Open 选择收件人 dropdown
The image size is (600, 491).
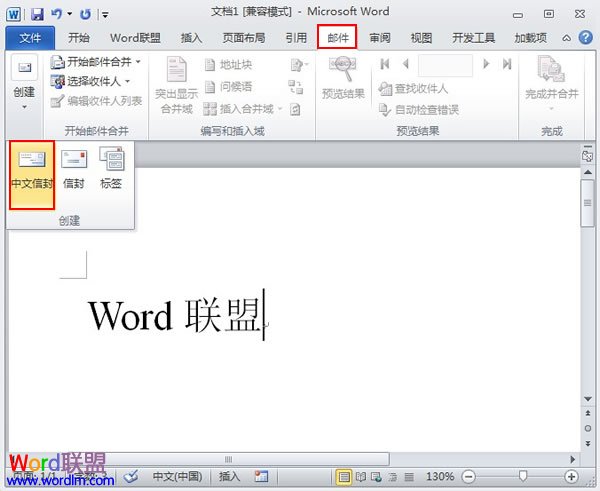pyautogui.click(x=90, y=81)
